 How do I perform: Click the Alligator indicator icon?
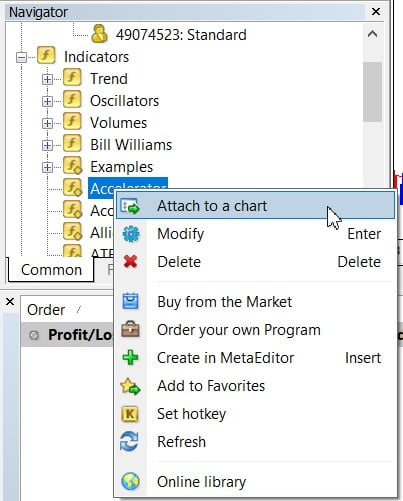73,232
